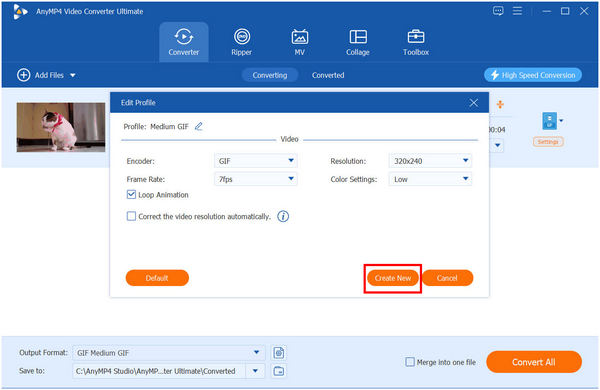Open the Resolution 320x240 dropdown

[430, 161]
